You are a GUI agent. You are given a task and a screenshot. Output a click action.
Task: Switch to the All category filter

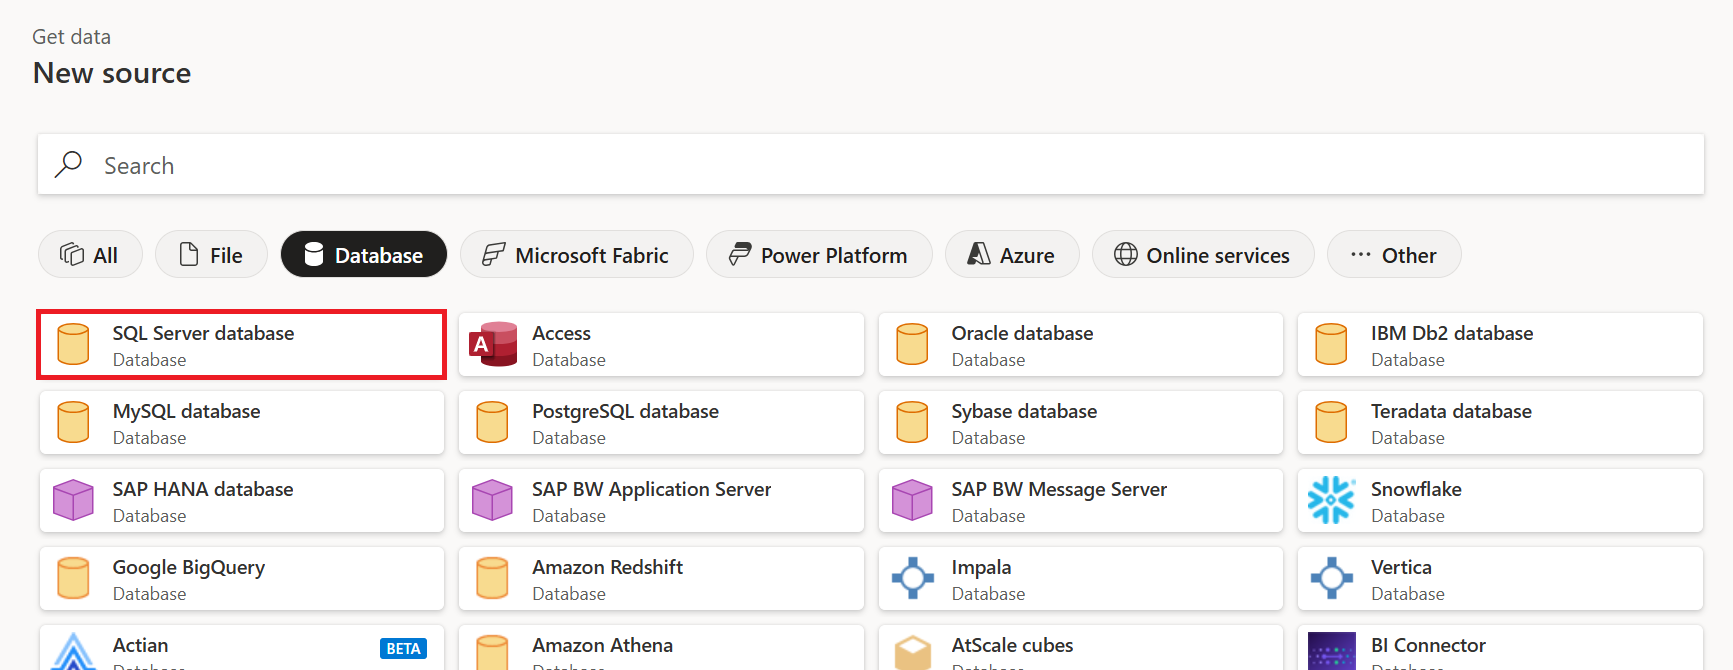(x=90, y=255)
